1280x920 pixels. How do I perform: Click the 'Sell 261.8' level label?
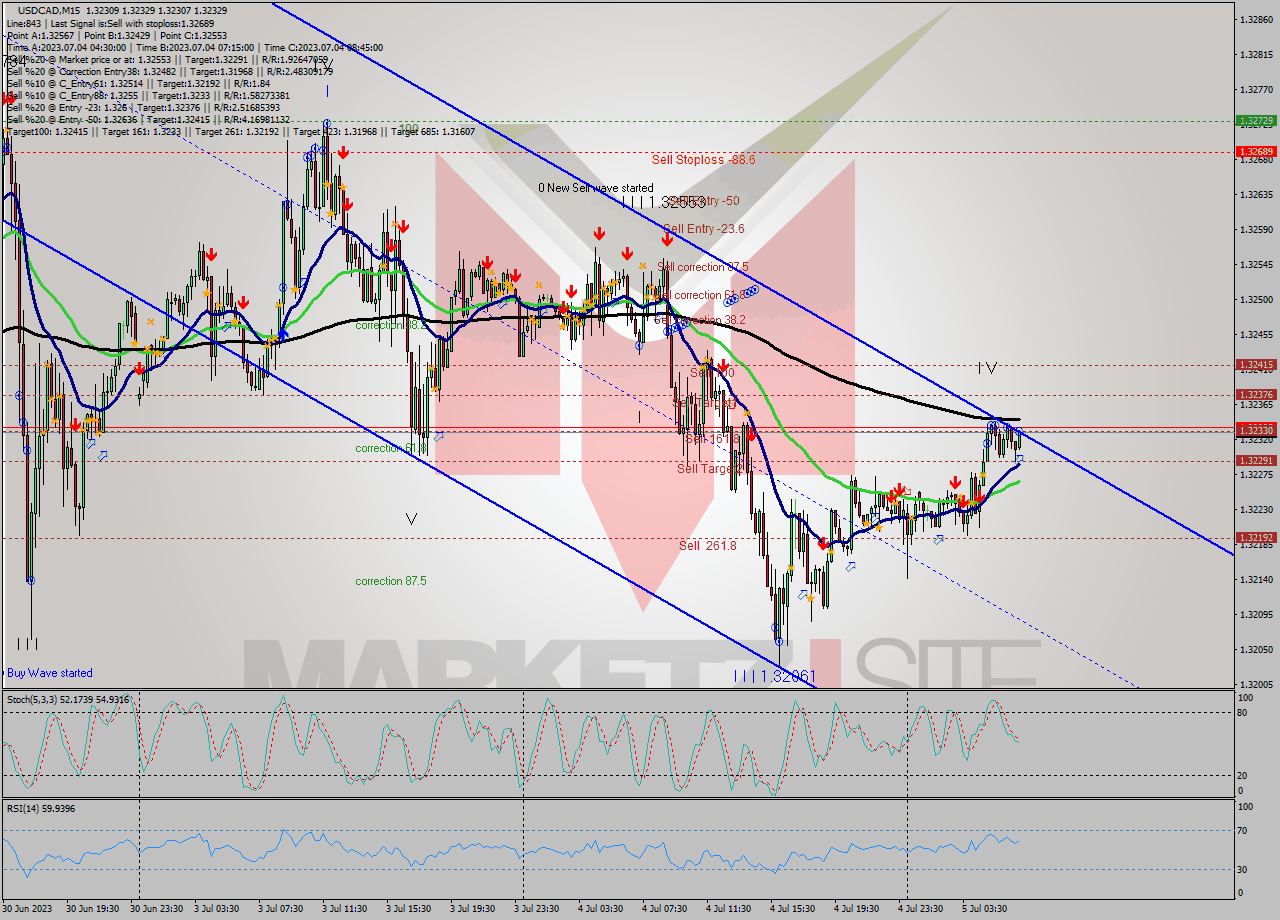click(x=707, y=545)
